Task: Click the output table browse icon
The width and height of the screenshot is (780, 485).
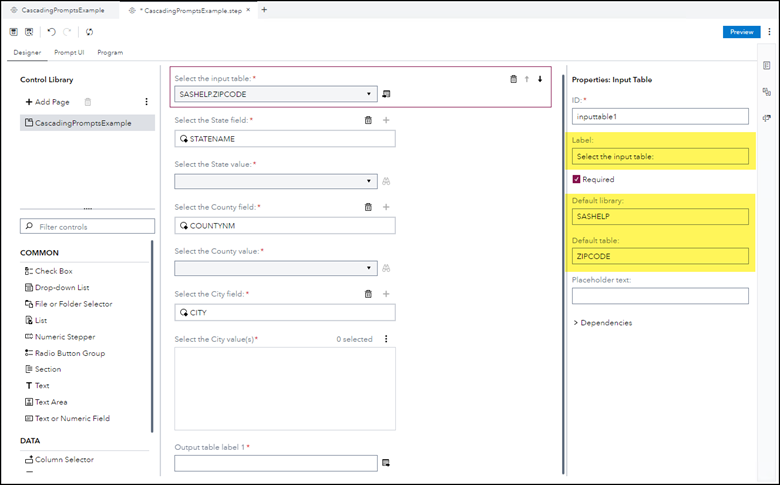Action: (x=386, y=463)
